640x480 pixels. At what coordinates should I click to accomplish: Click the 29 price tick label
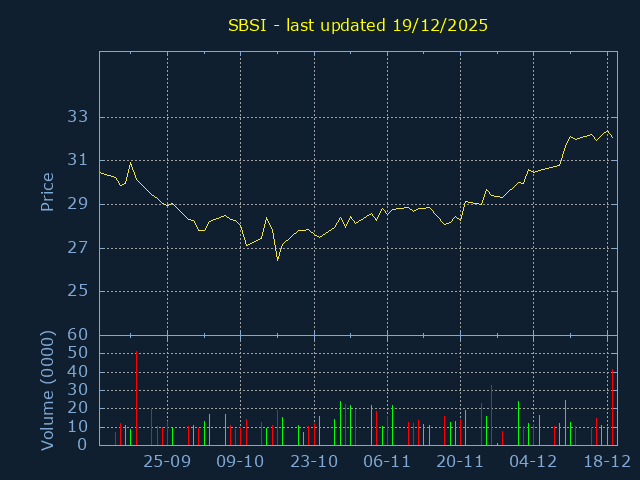tap(79, 204)
